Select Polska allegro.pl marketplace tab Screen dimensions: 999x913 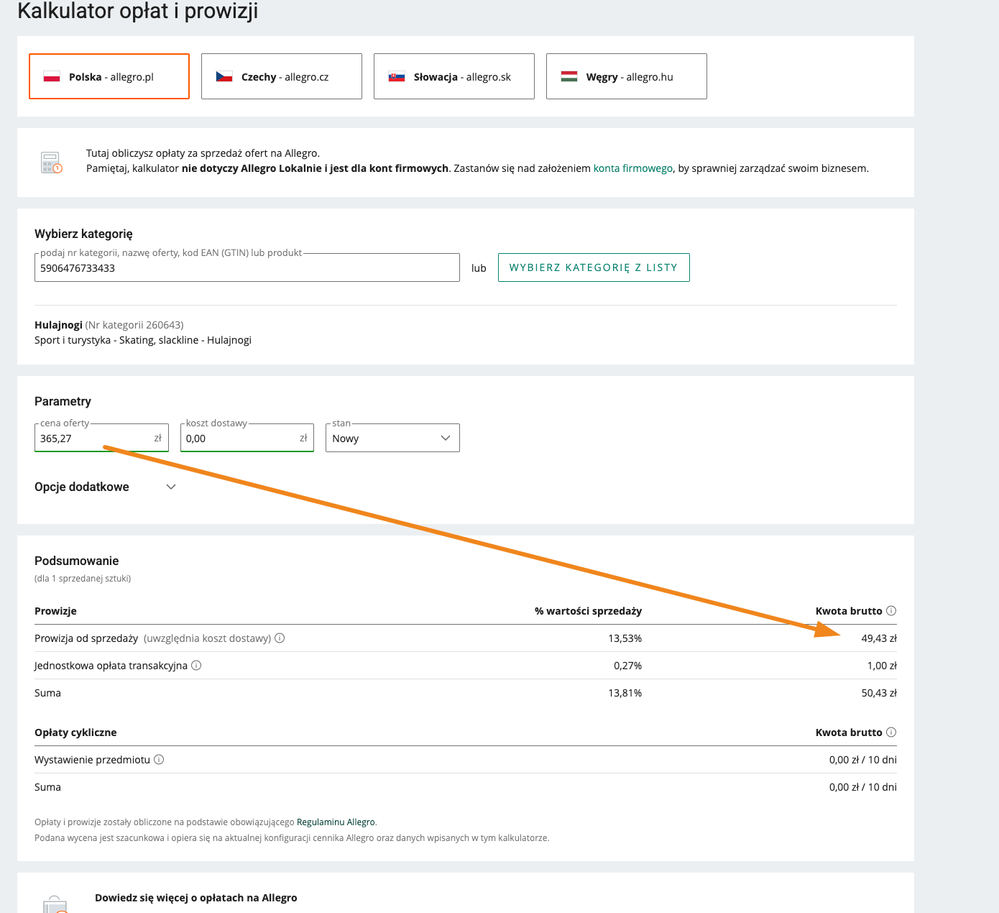click(109, 76)
